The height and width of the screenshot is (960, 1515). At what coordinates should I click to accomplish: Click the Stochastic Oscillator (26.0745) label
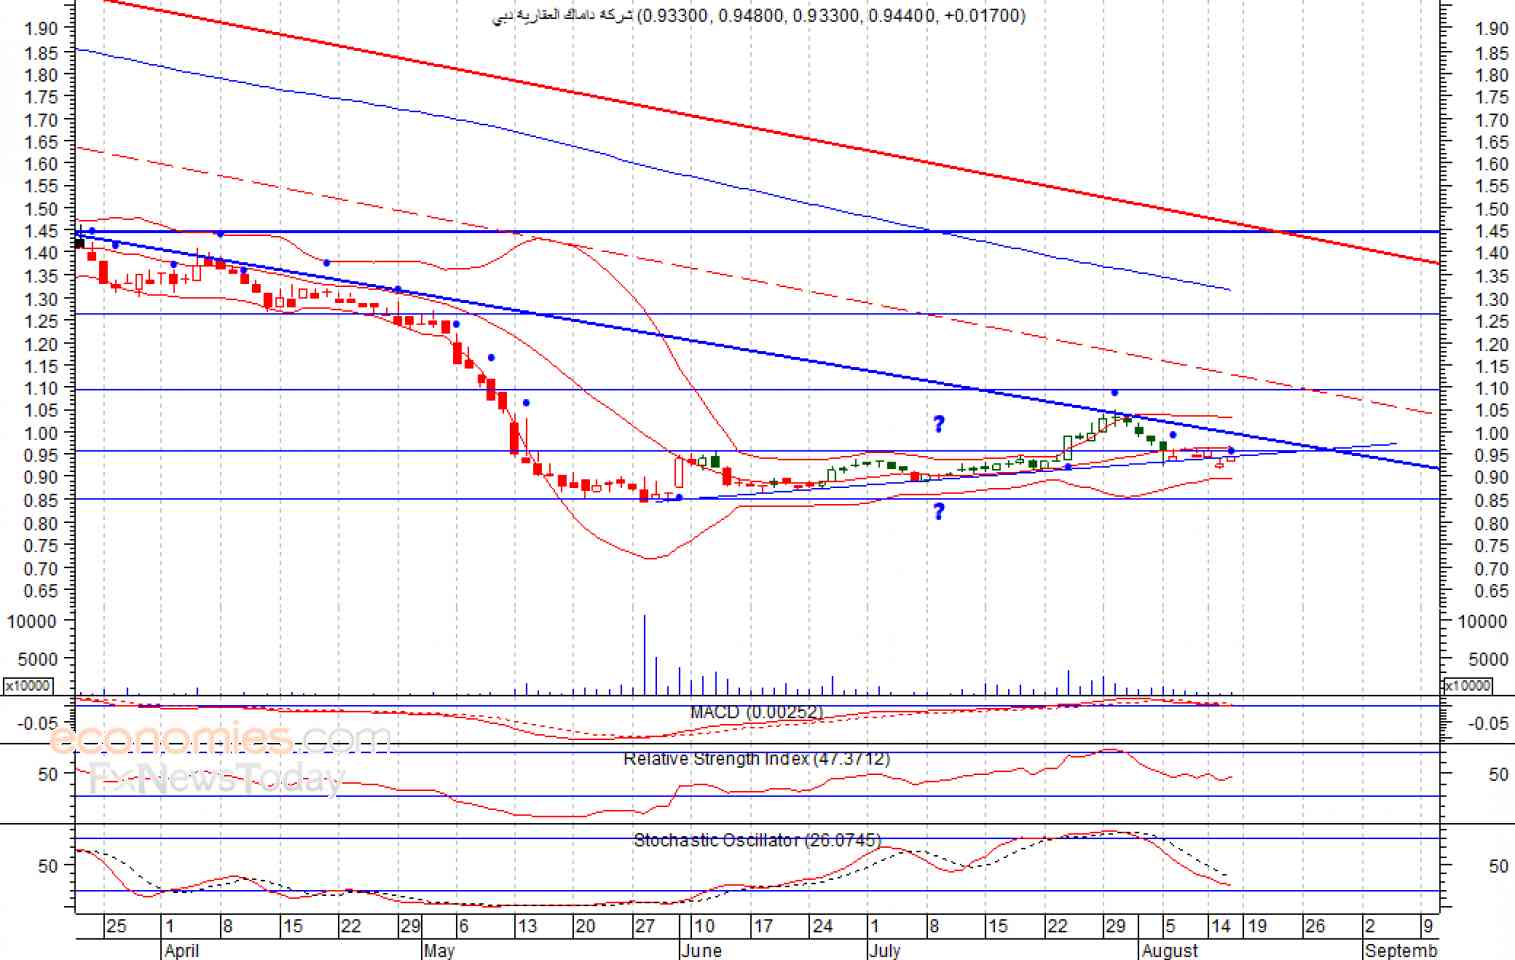pyautogui.click(x=757, y=840)
